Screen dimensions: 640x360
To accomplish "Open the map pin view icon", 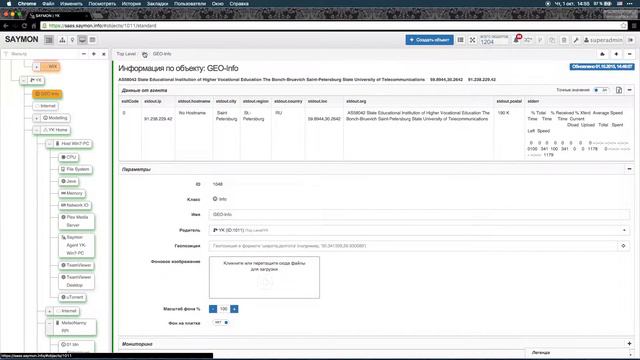I will click(72, 40).
